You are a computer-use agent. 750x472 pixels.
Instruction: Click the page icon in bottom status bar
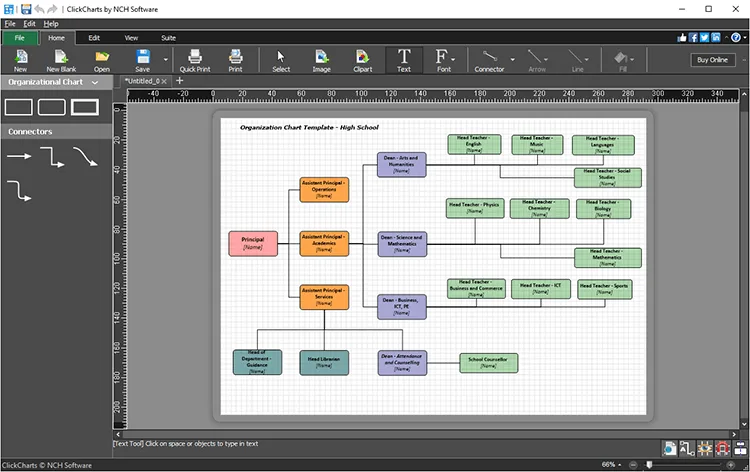pyautogui.click(x=670, y=449)
